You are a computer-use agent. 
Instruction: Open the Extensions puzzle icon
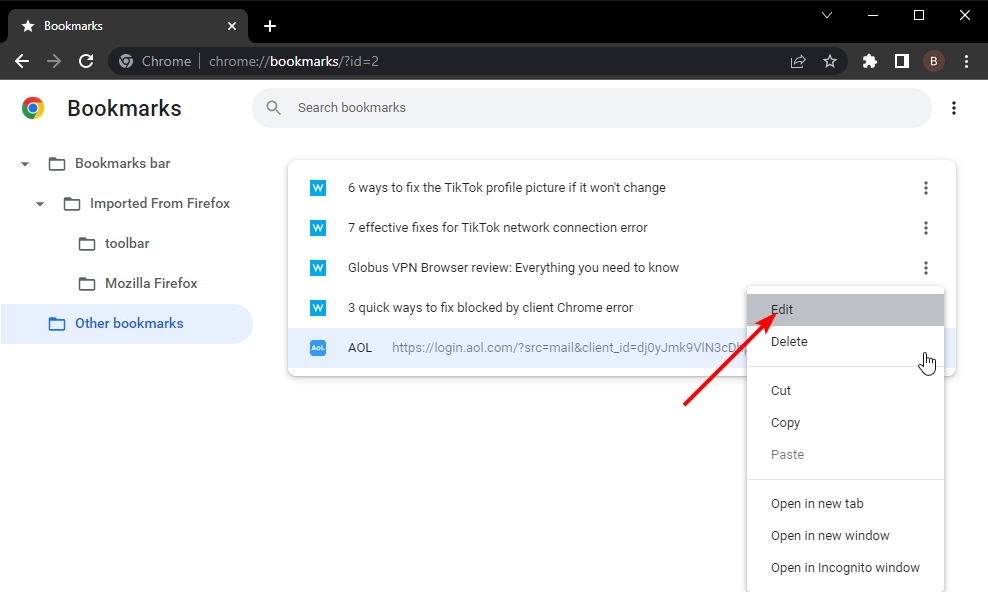pos(870,61)
